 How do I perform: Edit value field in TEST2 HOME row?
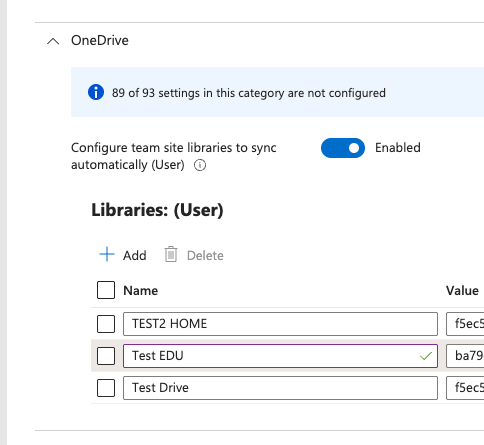tap(465, 324)
